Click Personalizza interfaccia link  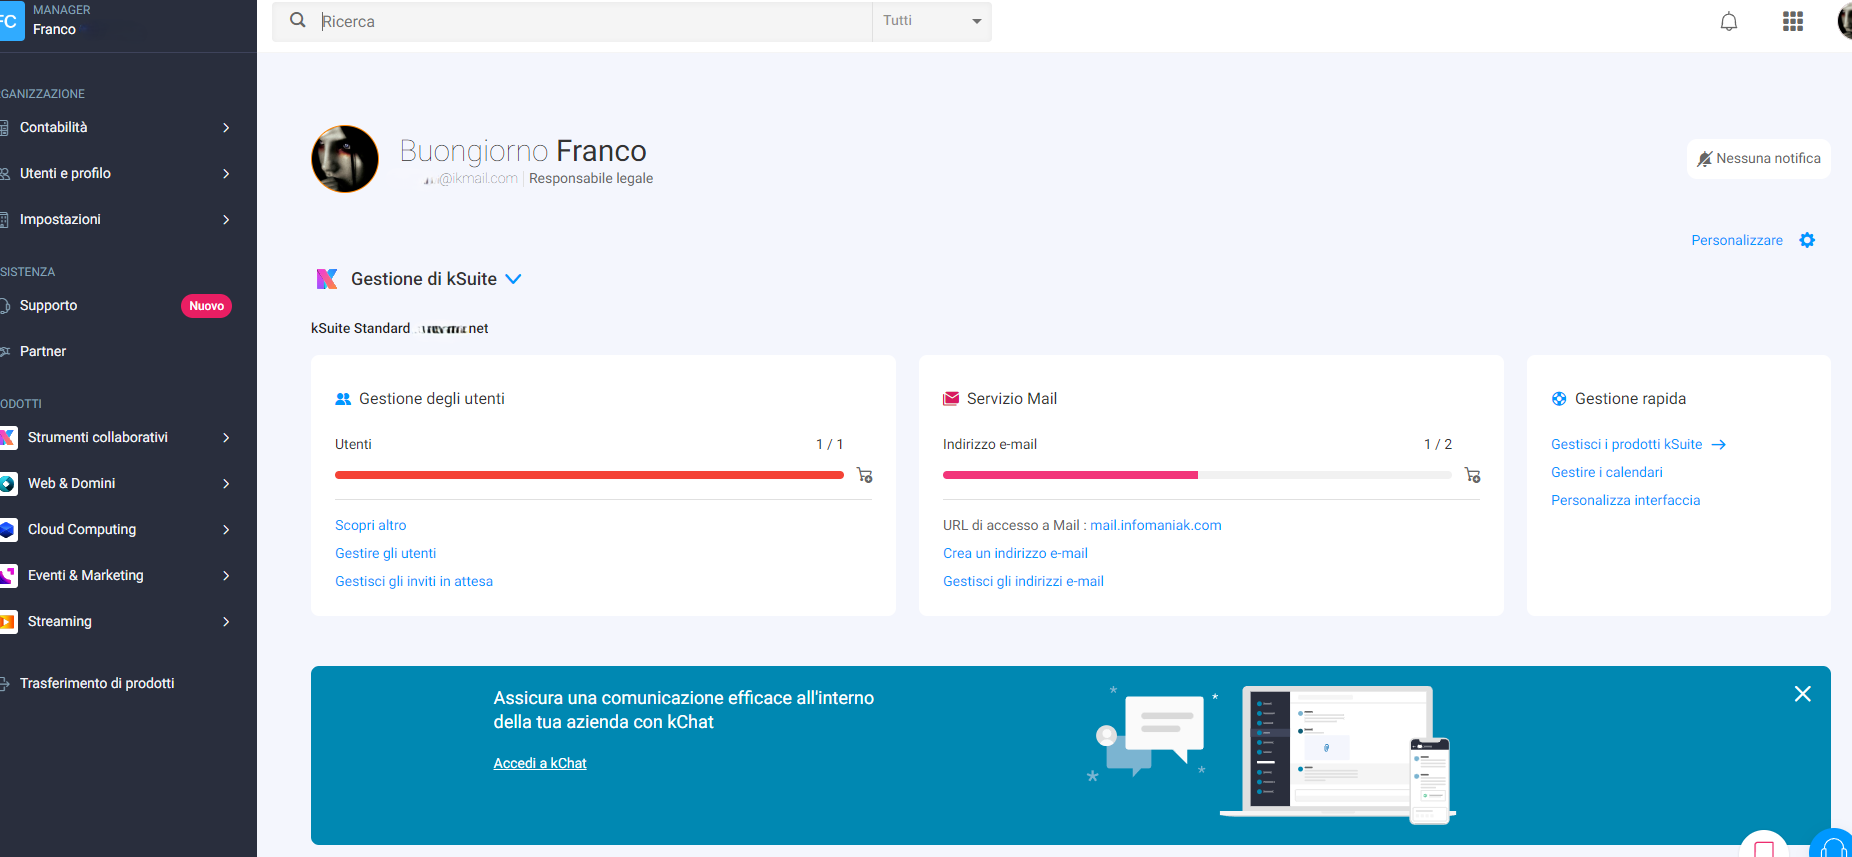(1625, 500)
